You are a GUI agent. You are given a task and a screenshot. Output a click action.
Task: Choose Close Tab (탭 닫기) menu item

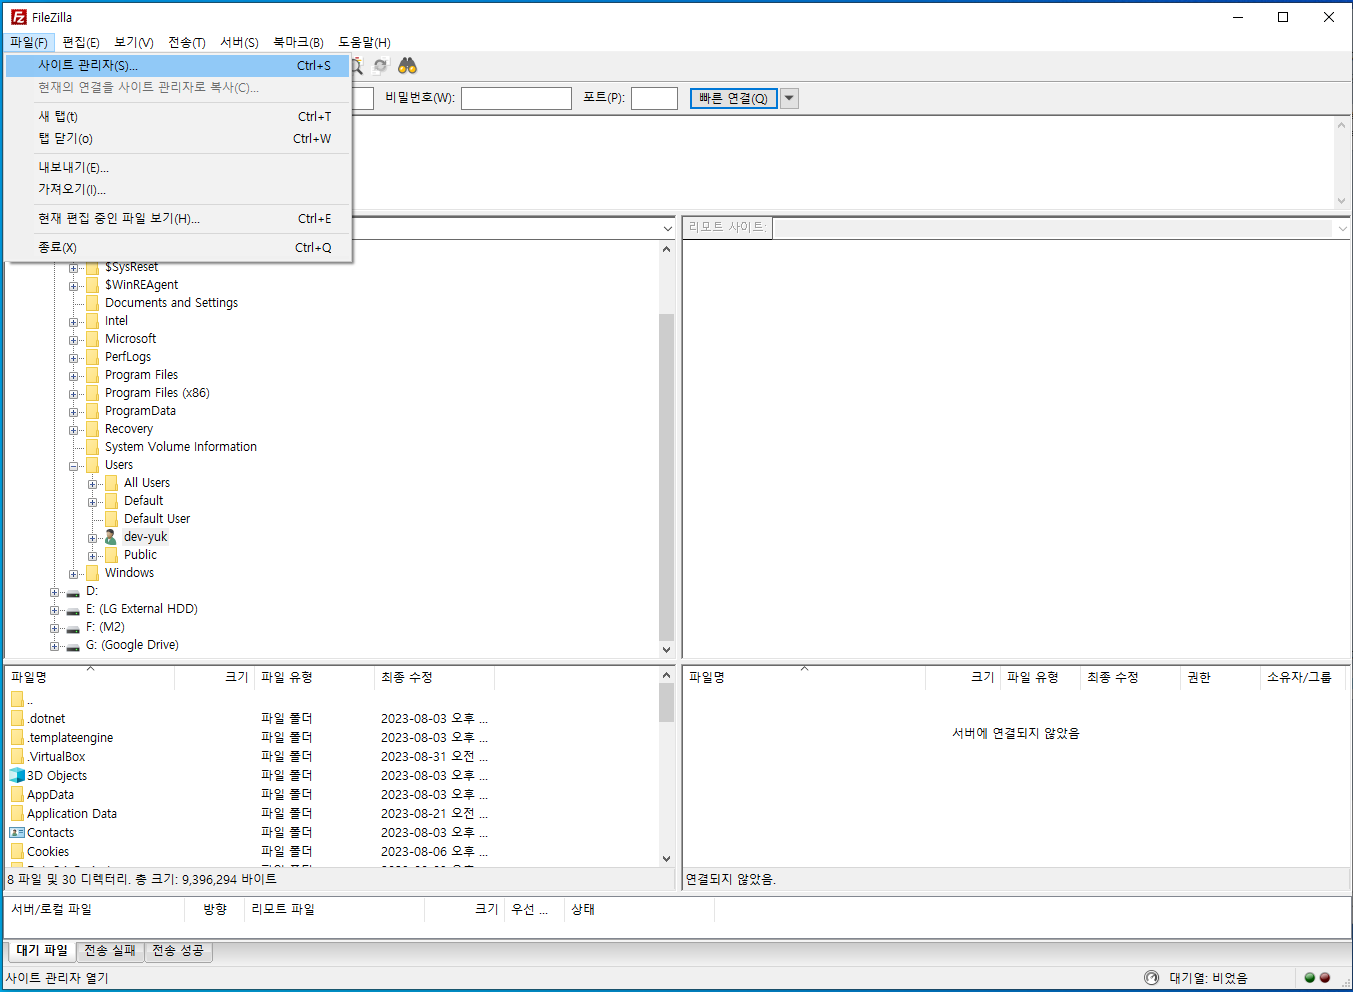coord(178,139)
